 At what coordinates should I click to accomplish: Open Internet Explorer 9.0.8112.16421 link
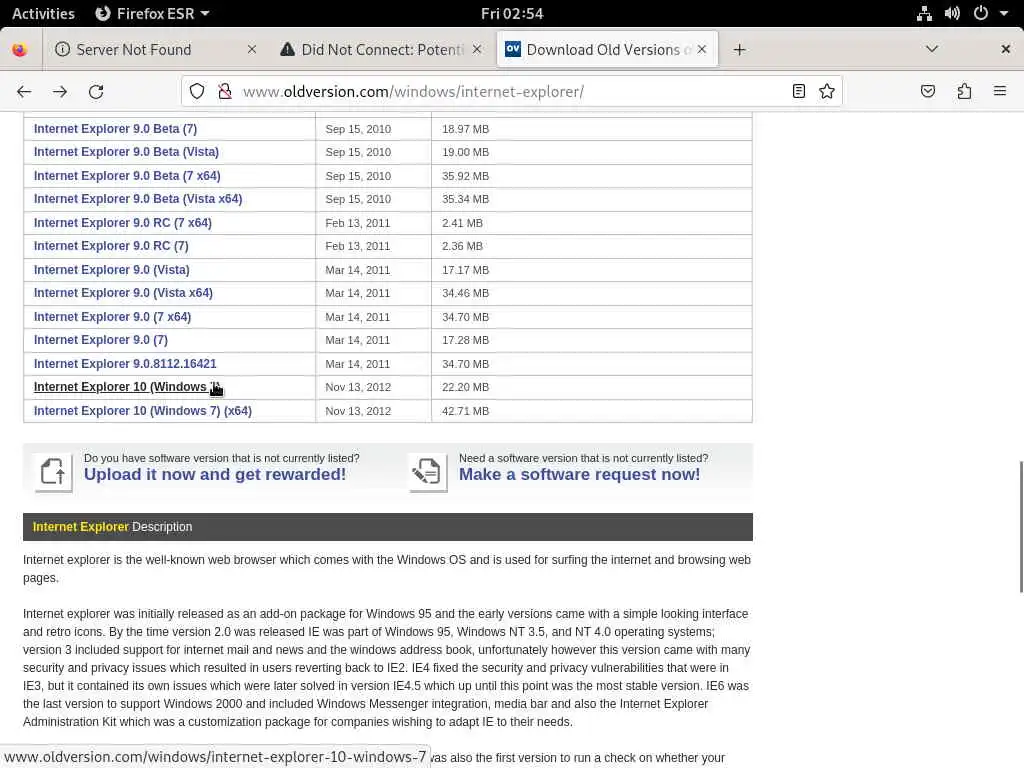pyautogui.click(x=125, y=364)
